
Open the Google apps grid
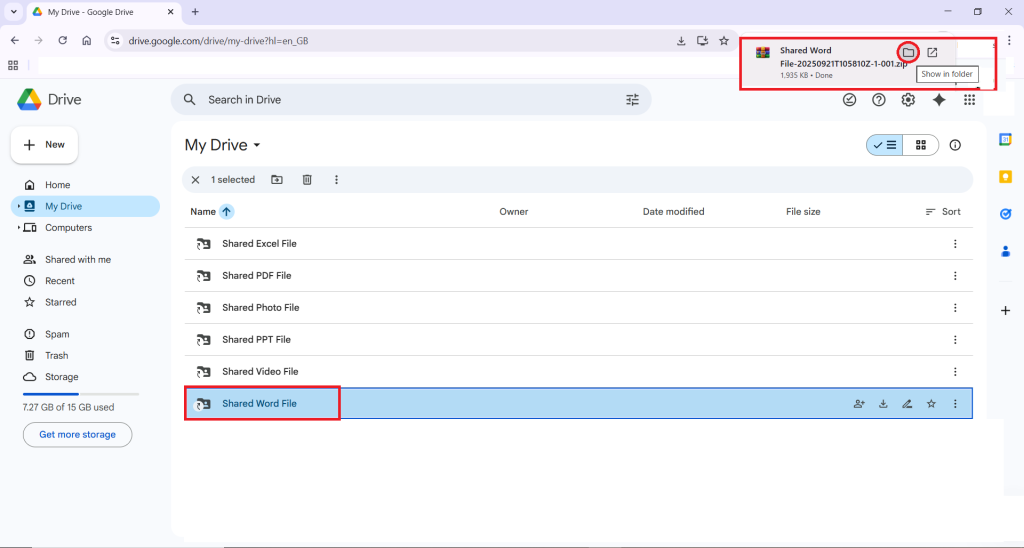tap(969, 100)
